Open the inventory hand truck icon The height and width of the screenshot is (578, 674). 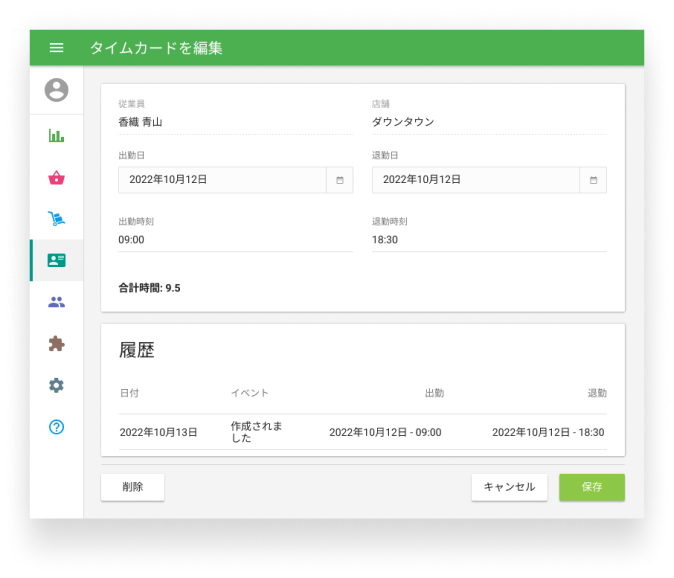coord(56,218)
